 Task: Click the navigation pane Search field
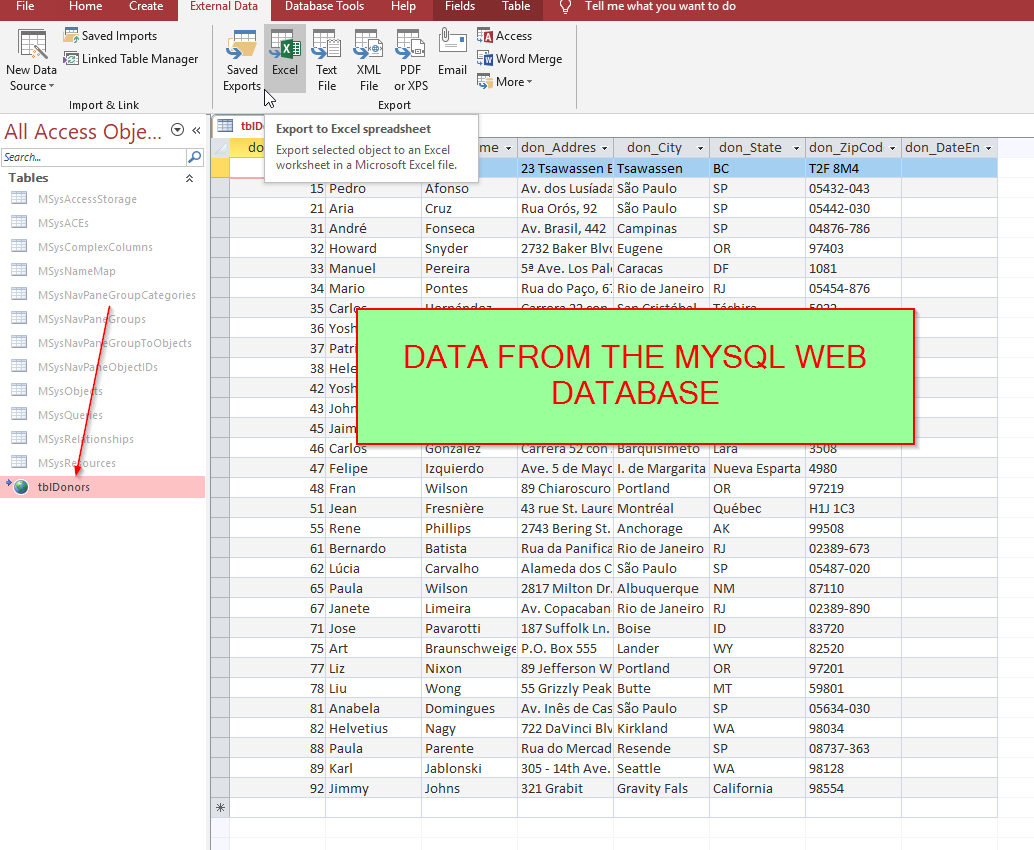94,157
